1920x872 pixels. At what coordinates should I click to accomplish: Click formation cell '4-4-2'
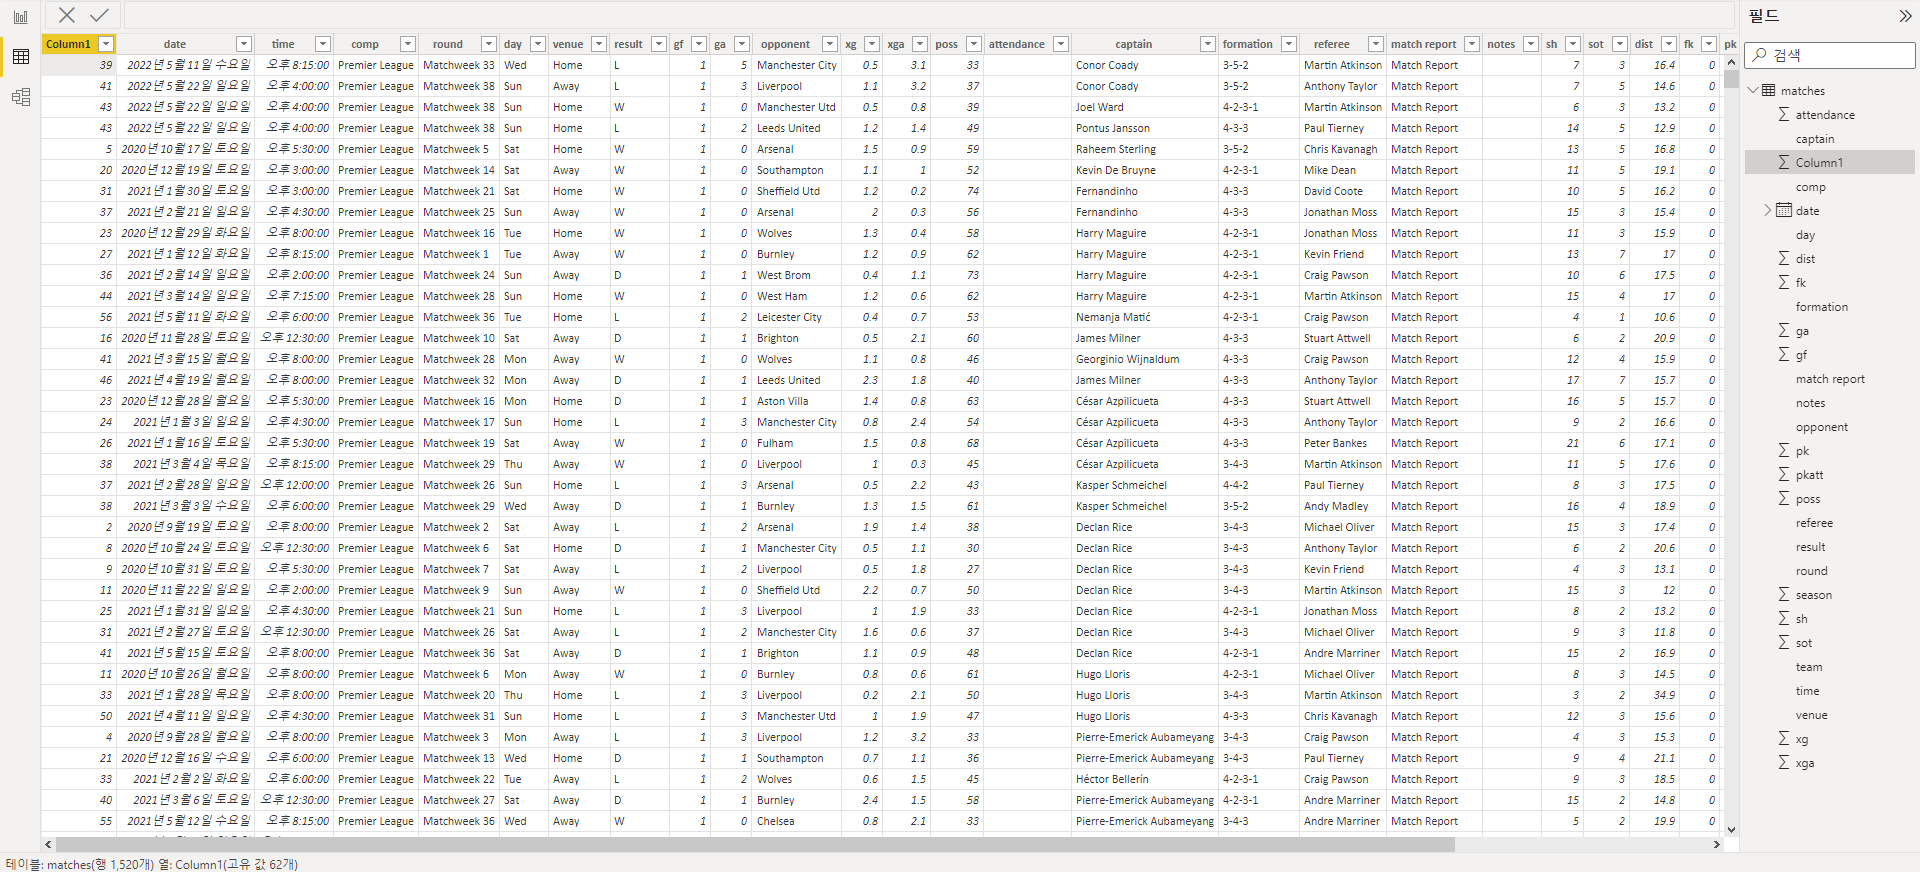point(1235,485)
